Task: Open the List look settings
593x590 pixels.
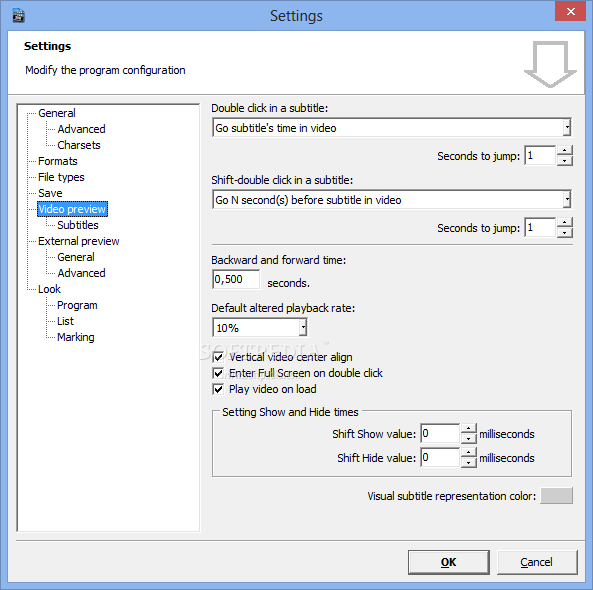Action: [65, 321]
